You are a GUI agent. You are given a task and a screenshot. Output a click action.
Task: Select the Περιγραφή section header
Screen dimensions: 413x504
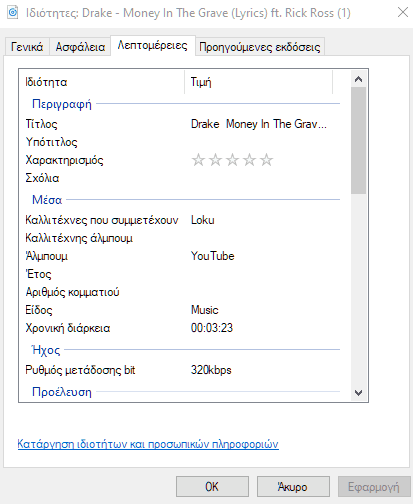click(62, 104)
